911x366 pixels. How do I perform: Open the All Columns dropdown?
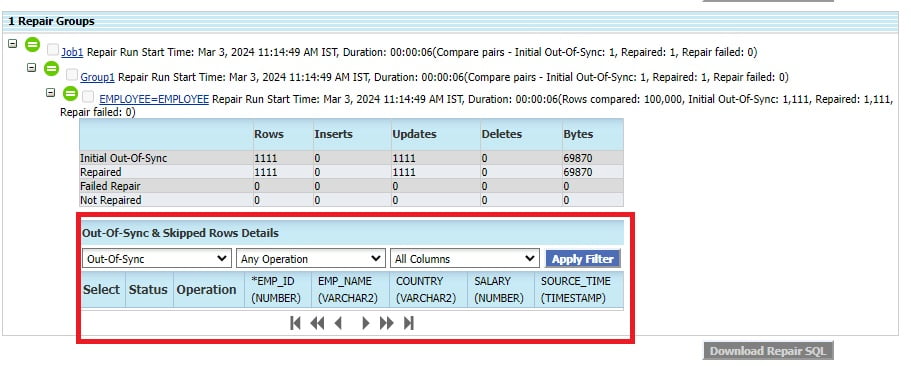click(x=465, y=259)
